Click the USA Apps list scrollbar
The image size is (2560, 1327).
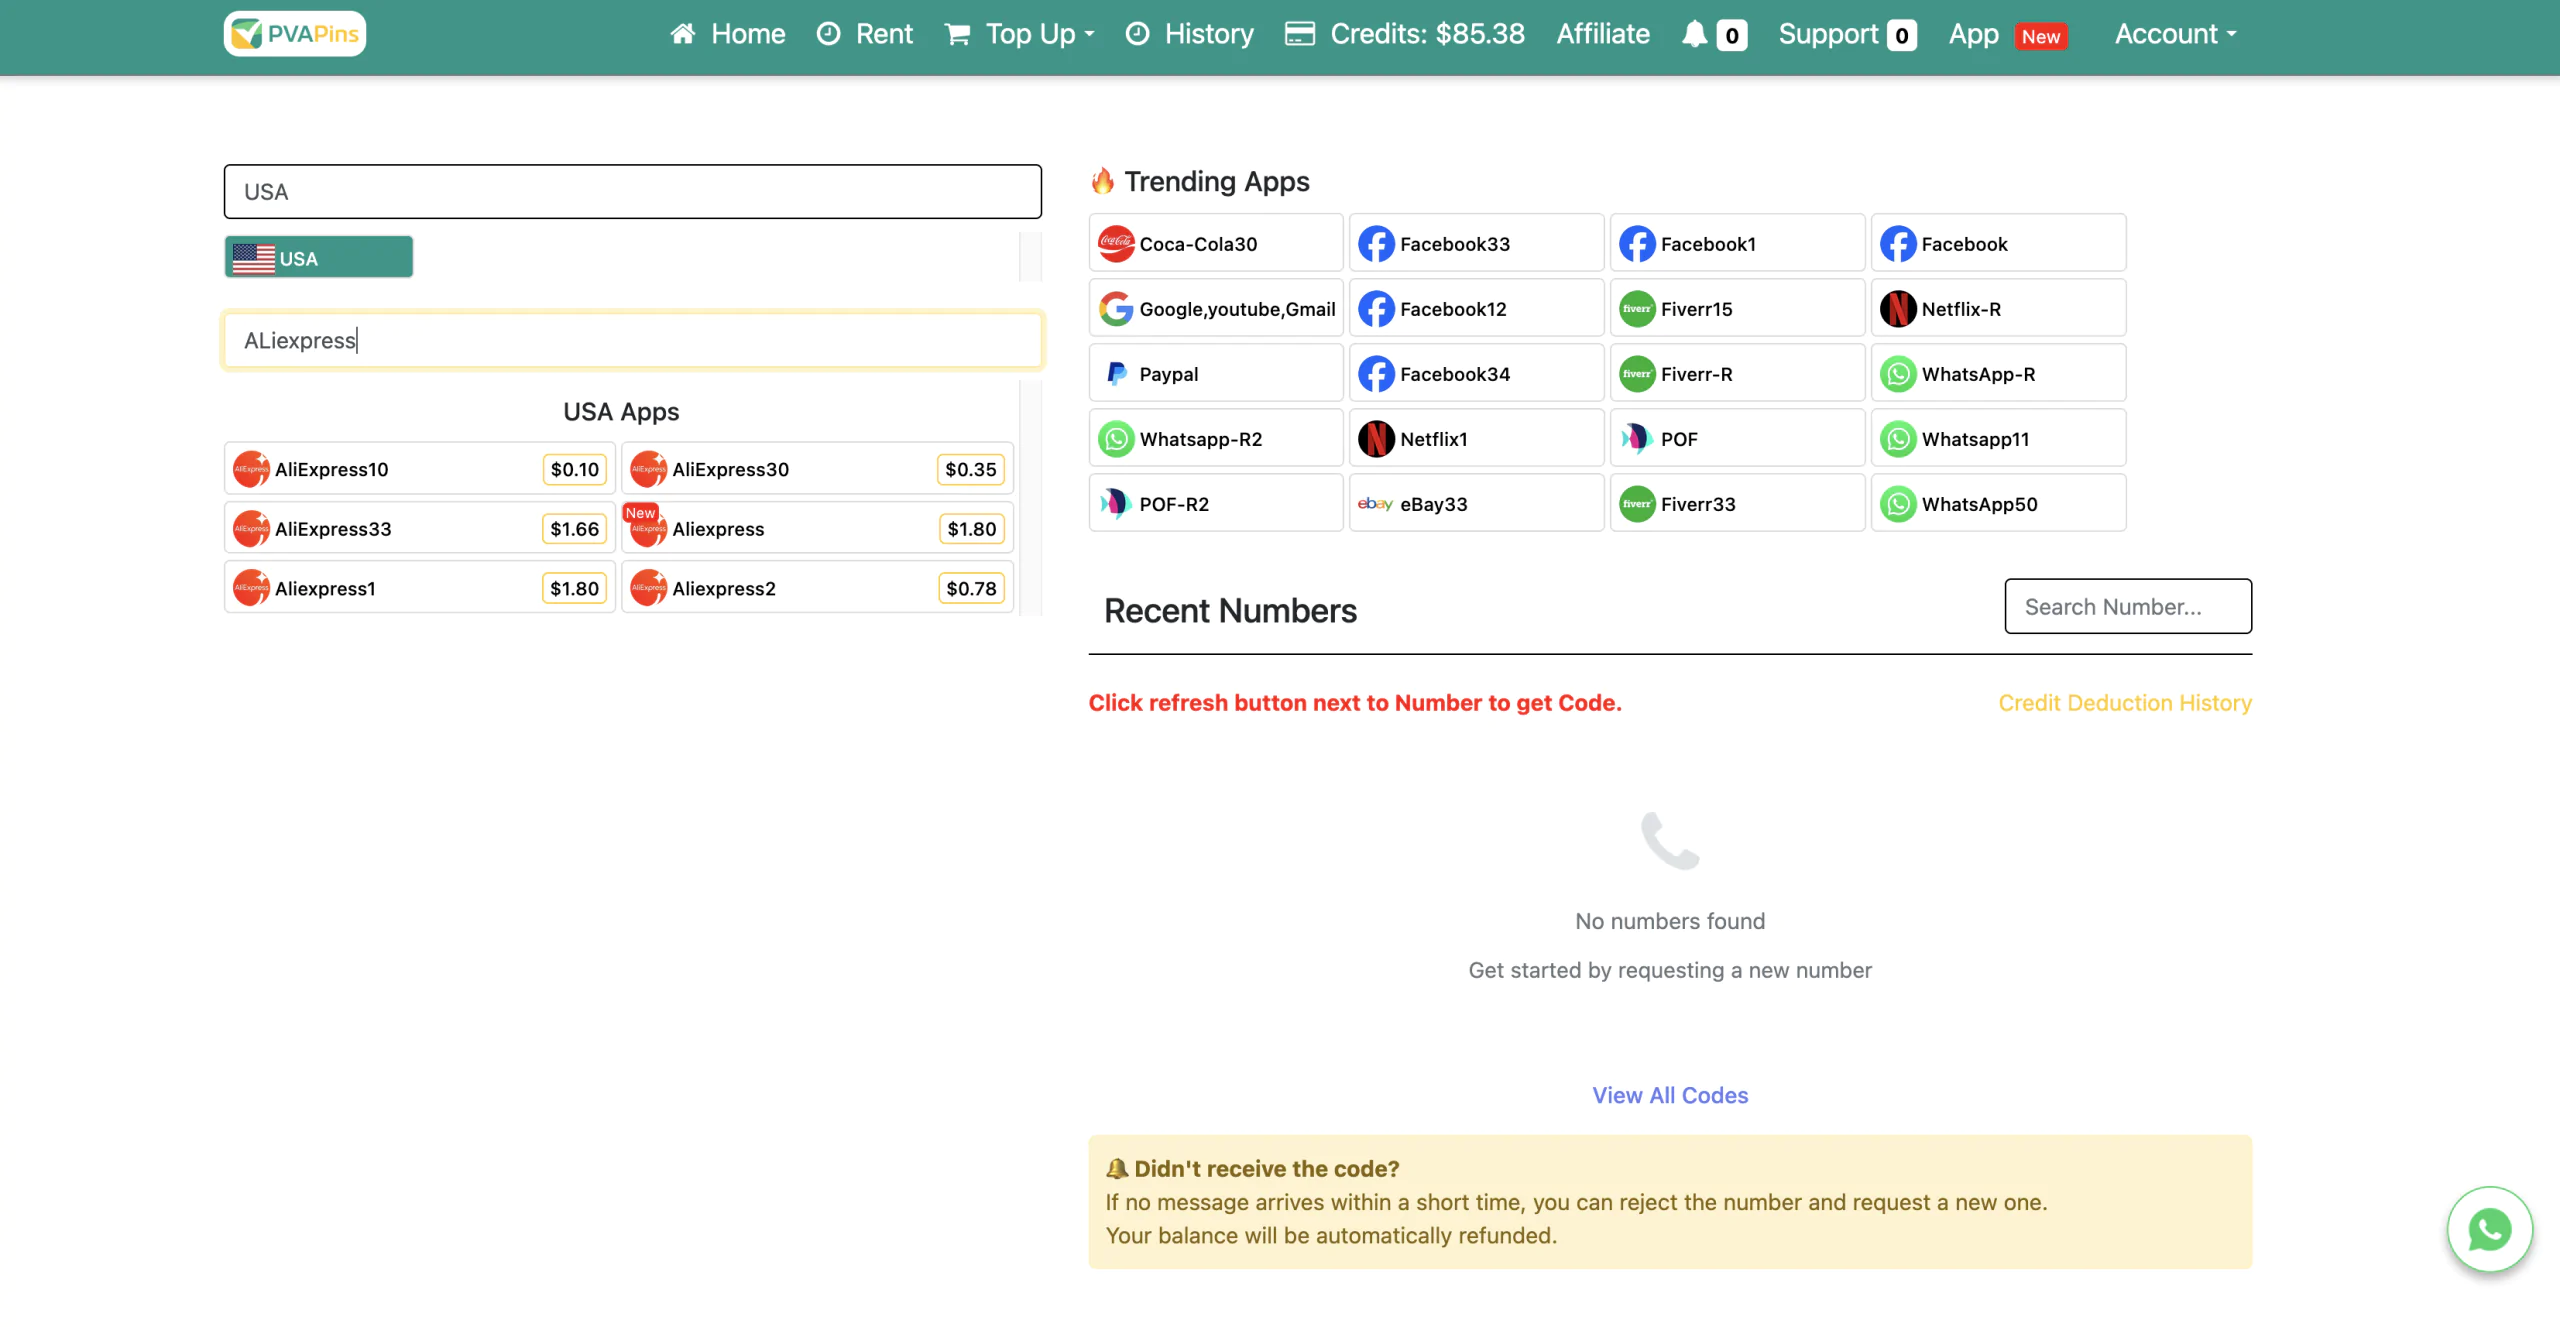click(1030, 497)
